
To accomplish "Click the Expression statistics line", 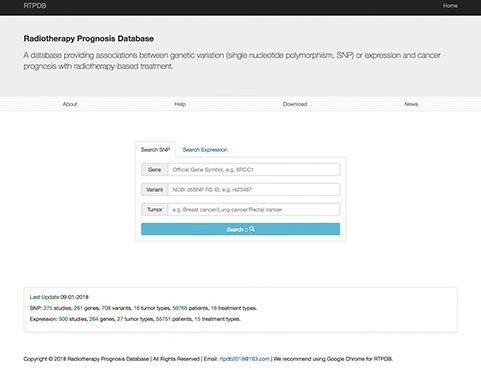I will [135, 319].
